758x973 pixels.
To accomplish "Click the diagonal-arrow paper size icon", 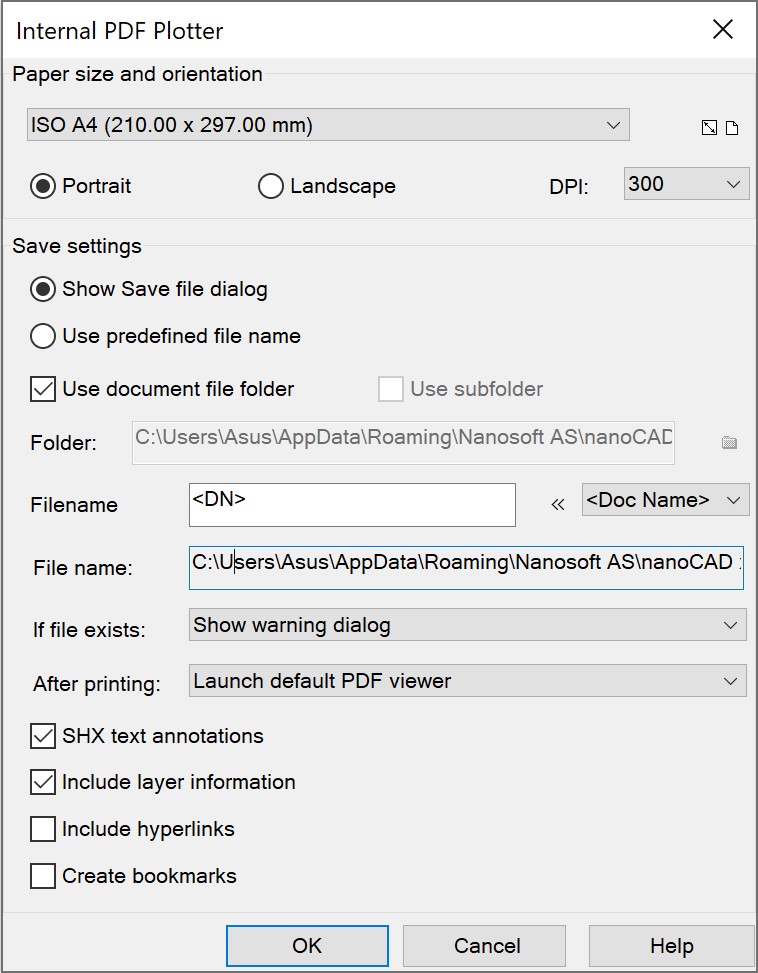I will click(709, 128).
